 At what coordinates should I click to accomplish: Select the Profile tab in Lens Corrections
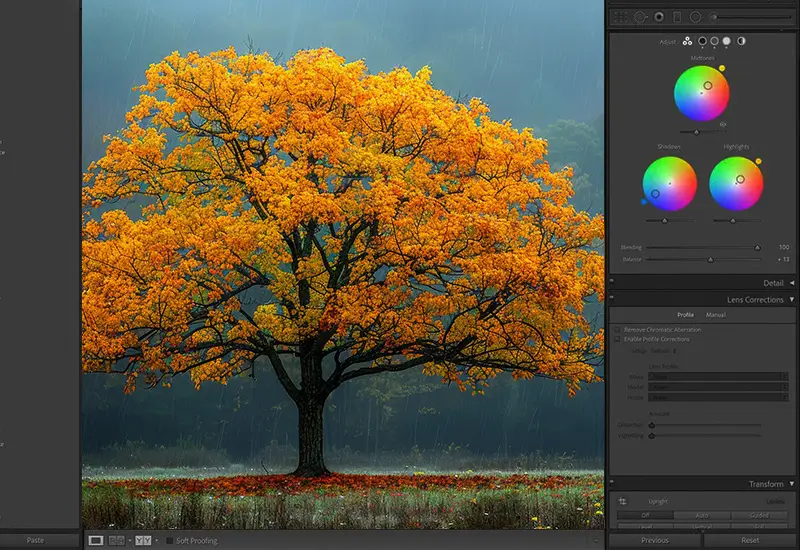(685, 315)
